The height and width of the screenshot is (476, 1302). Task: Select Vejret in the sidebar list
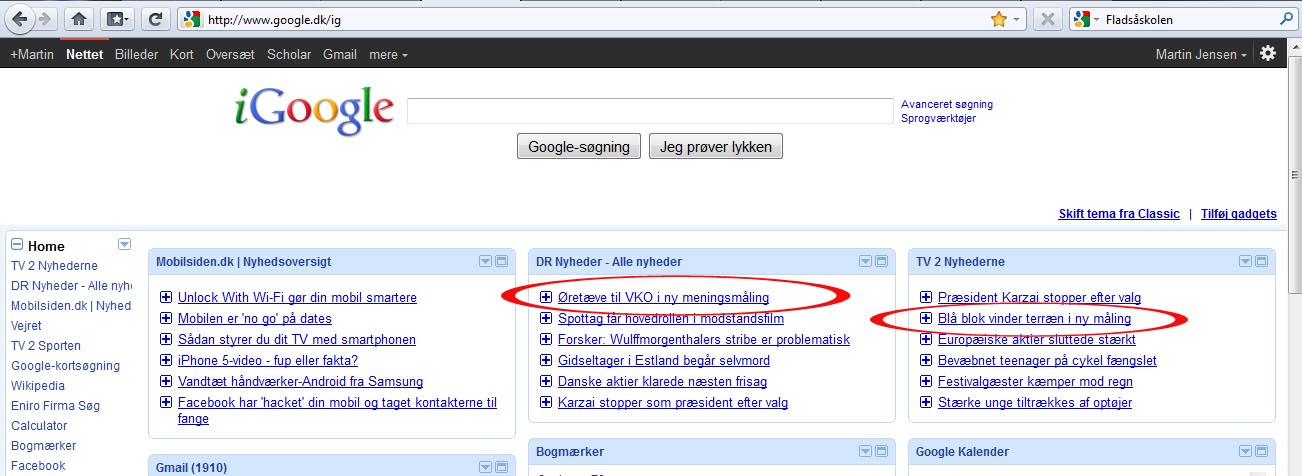click(27, 325)
